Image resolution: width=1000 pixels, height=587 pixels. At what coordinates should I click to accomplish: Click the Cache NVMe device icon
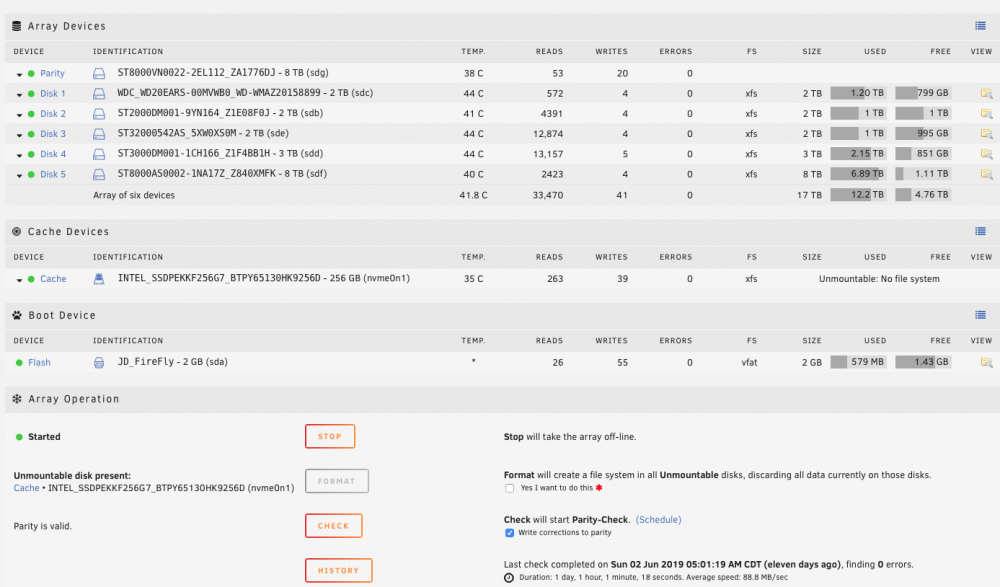point(99,279)
